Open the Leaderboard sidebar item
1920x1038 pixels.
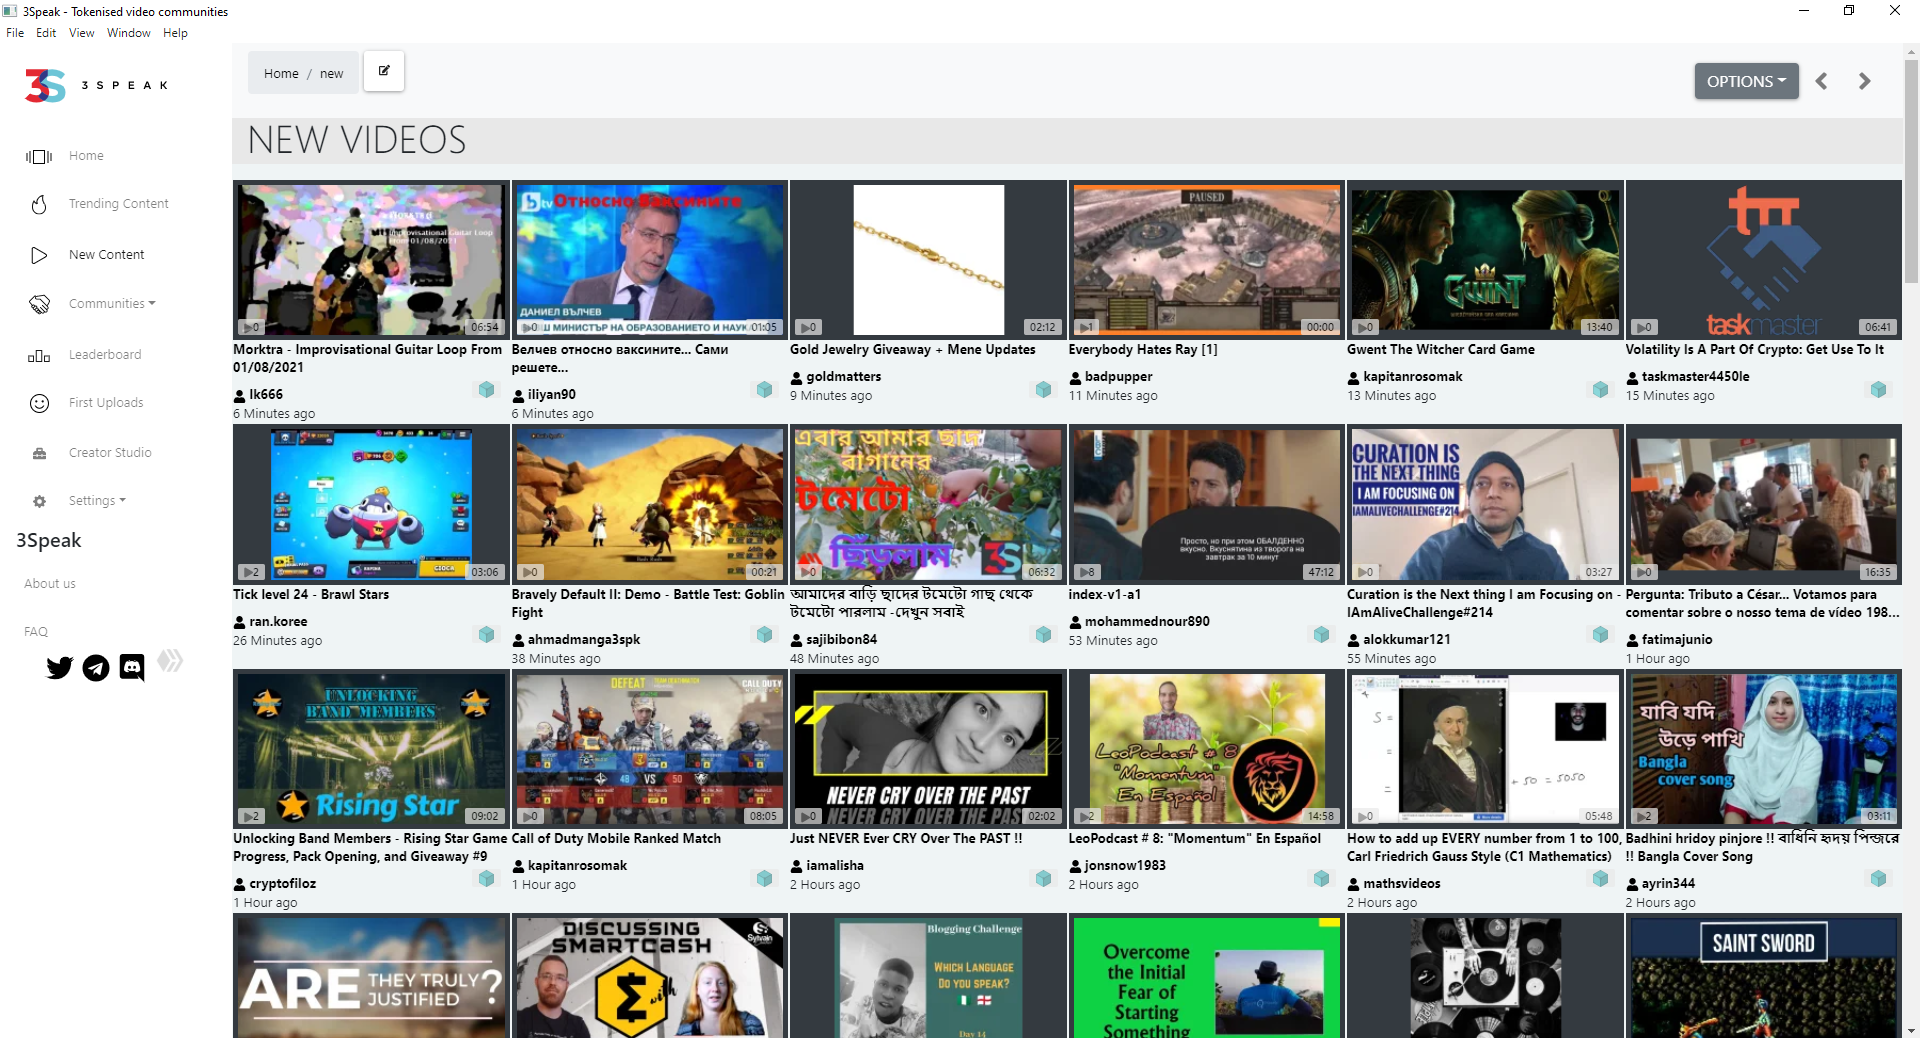105,355
